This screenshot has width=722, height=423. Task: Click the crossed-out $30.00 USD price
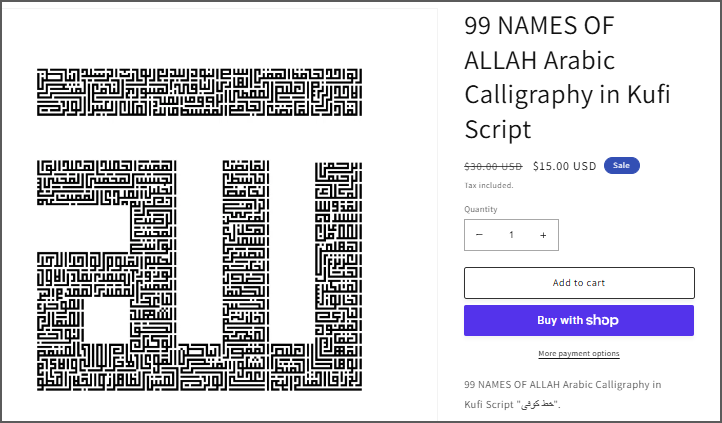tap(493, 166)
